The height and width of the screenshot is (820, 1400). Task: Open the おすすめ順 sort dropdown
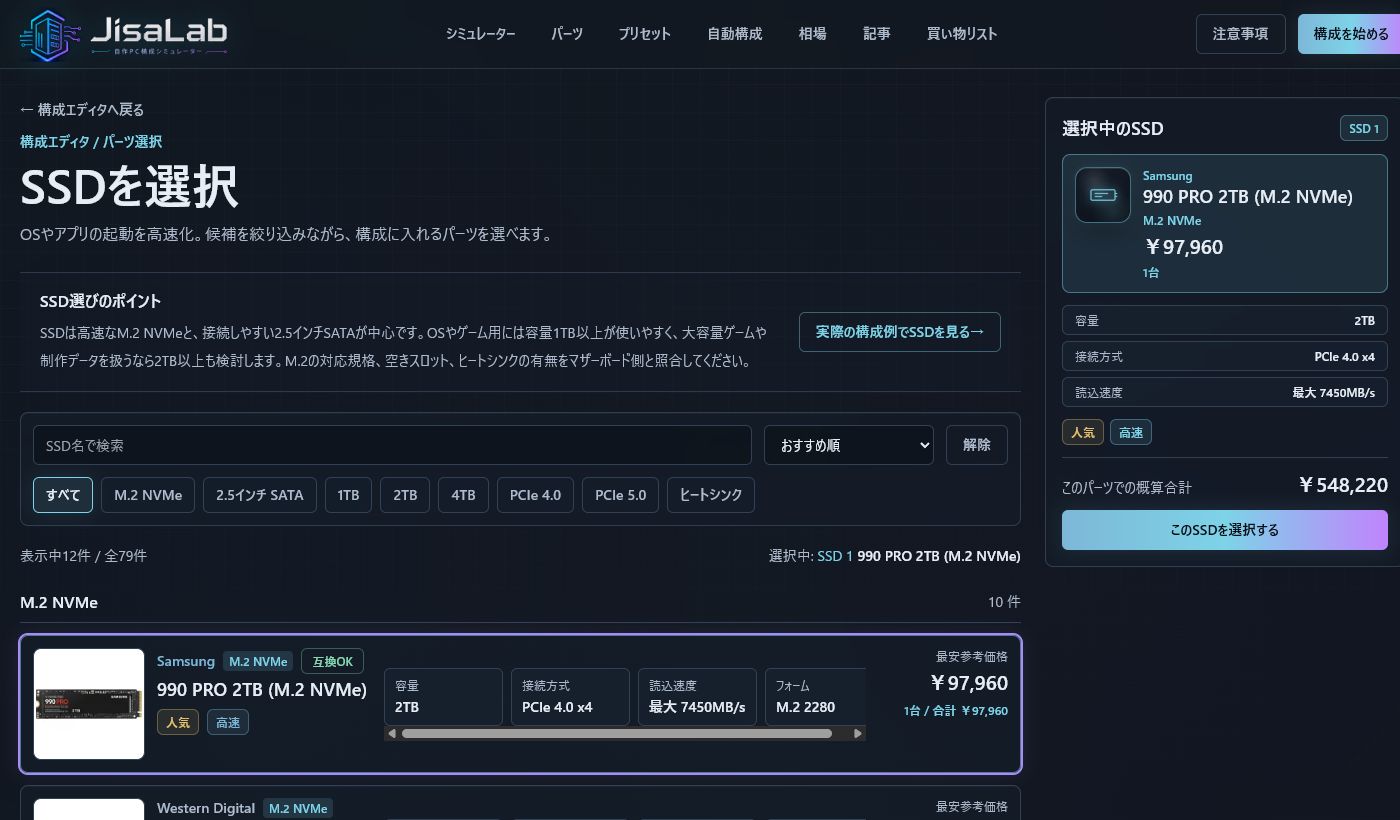point(849,445)
